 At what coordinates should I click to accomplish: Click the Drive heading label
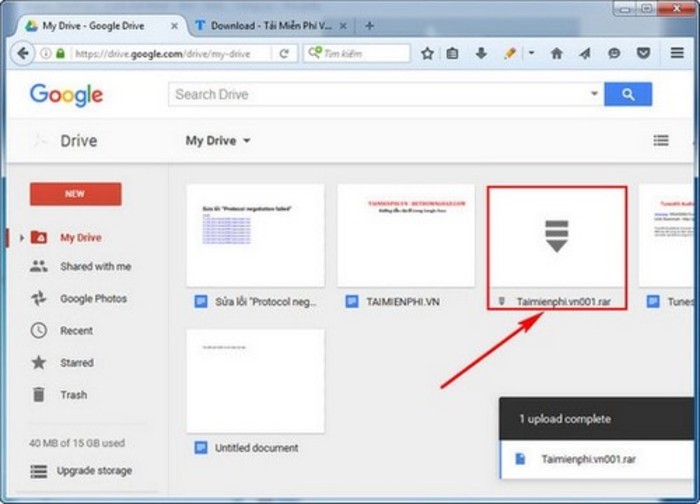79,141
